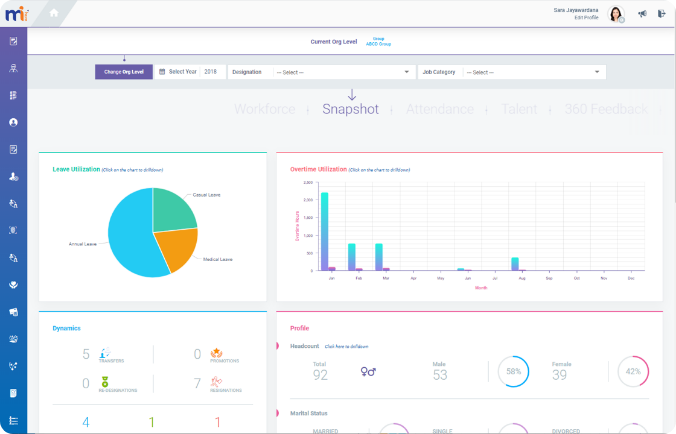Click the Profile panel title
Viewport: 676px width, 434px height.
click(x=300, y=328)
